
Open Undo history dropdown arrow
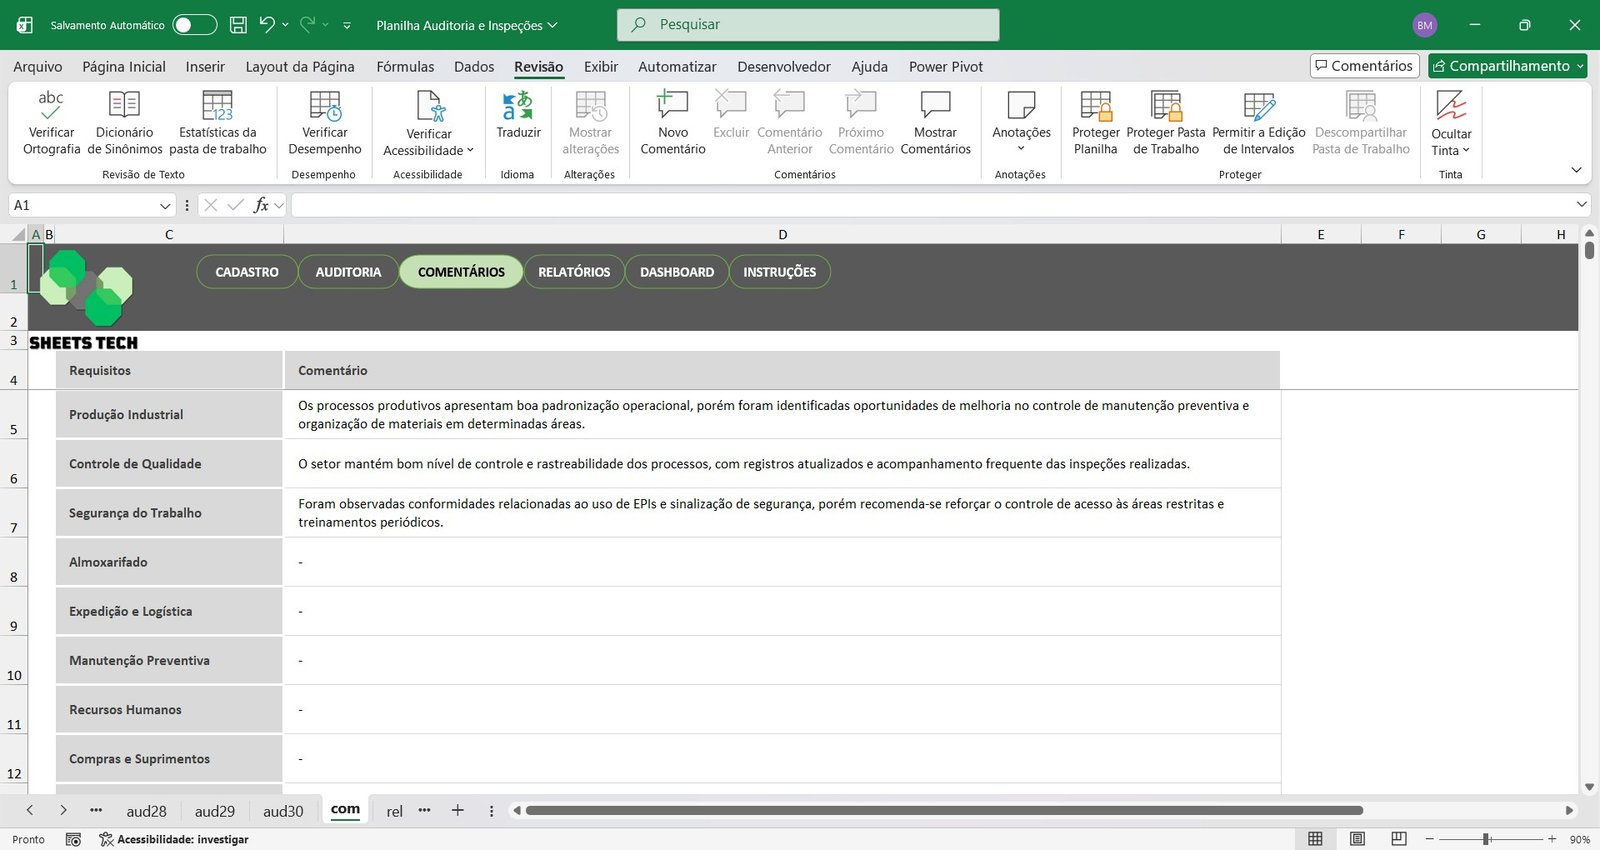tap(285, 25)
